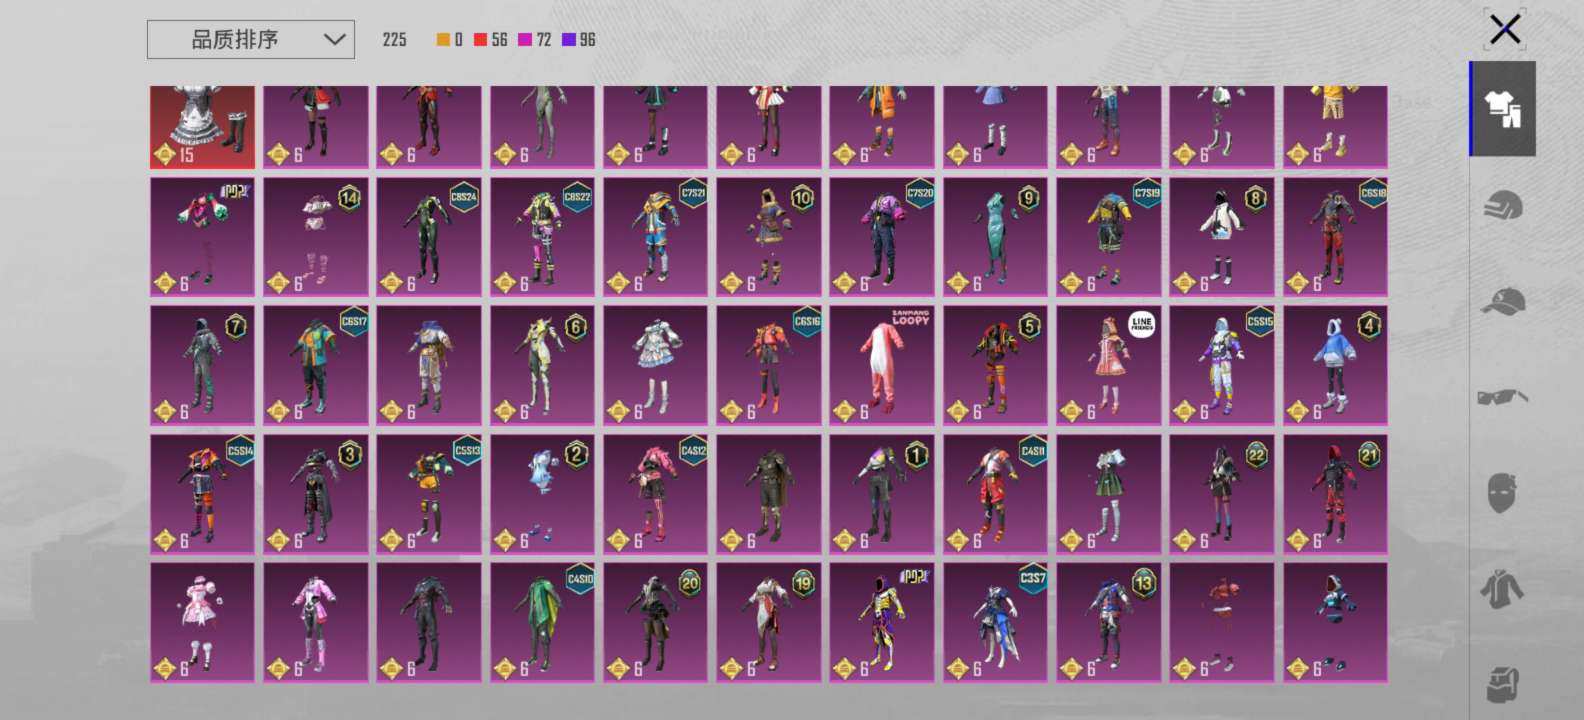The height and width of the screenshot is (720, 1584).
Task: Click the total item count 225
Action: tap(395, 40)
